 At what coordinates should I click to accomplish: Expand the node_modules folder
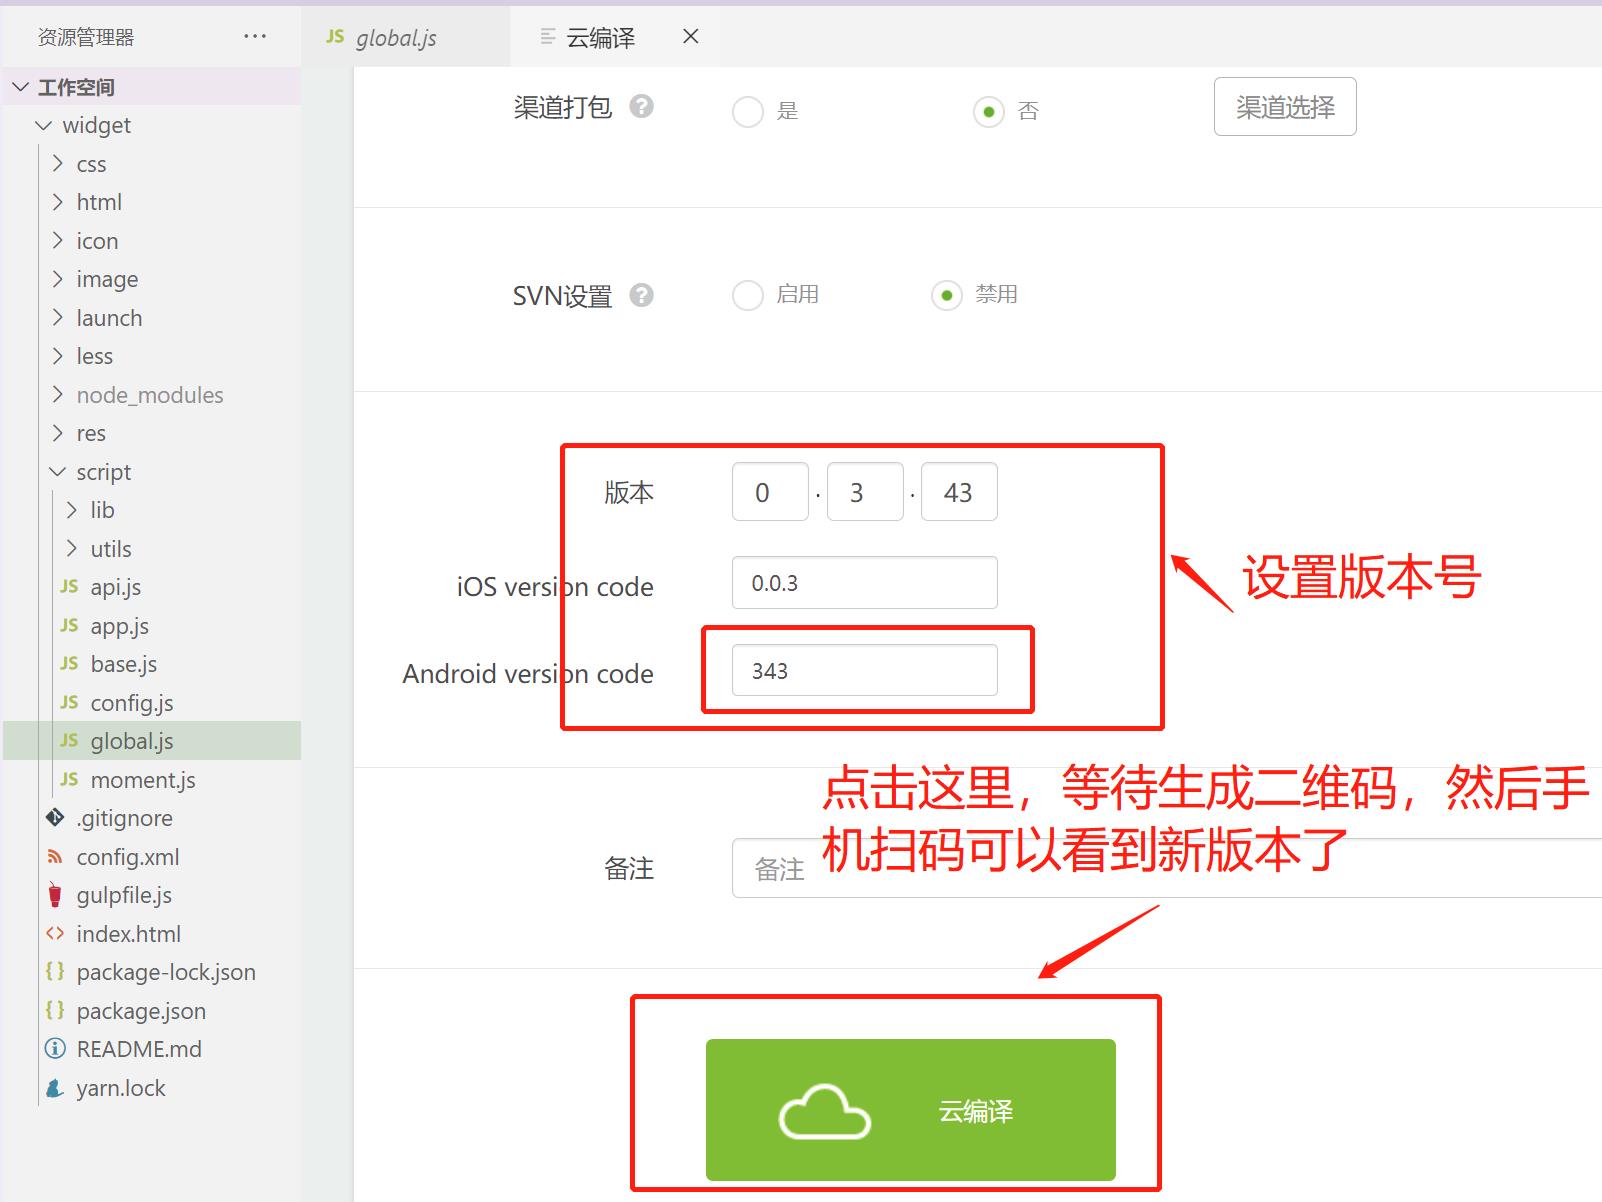click(x=58, y=394)
